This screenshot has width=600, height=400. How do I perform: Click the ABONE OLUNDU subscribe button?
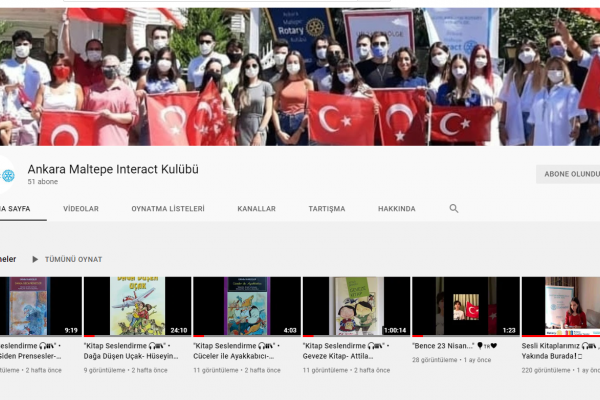click(568, 174)
